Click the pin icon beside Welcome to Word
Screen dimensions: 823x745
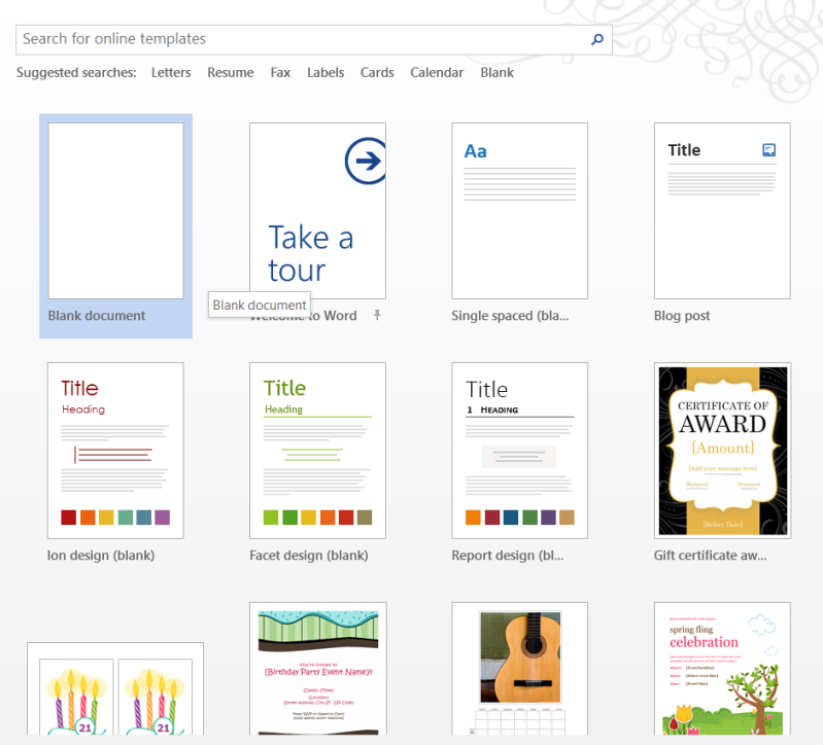[377, 315]
